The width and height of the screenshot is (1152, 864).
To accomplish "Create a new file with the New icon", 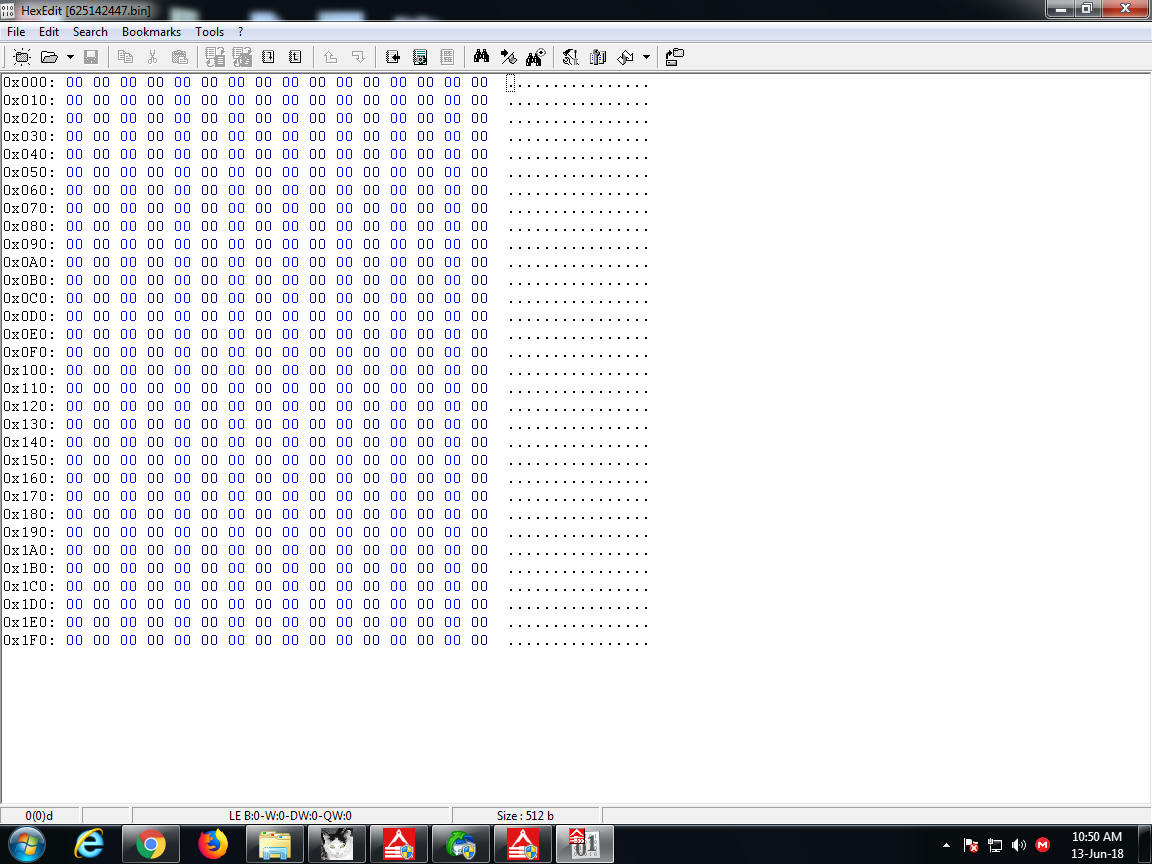I will click(22, 57).
